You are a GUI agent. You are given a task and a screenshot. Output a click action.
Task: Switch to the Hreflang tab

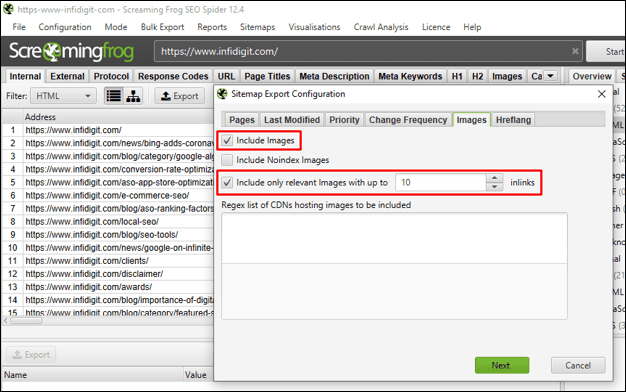(x=513, y=120)
